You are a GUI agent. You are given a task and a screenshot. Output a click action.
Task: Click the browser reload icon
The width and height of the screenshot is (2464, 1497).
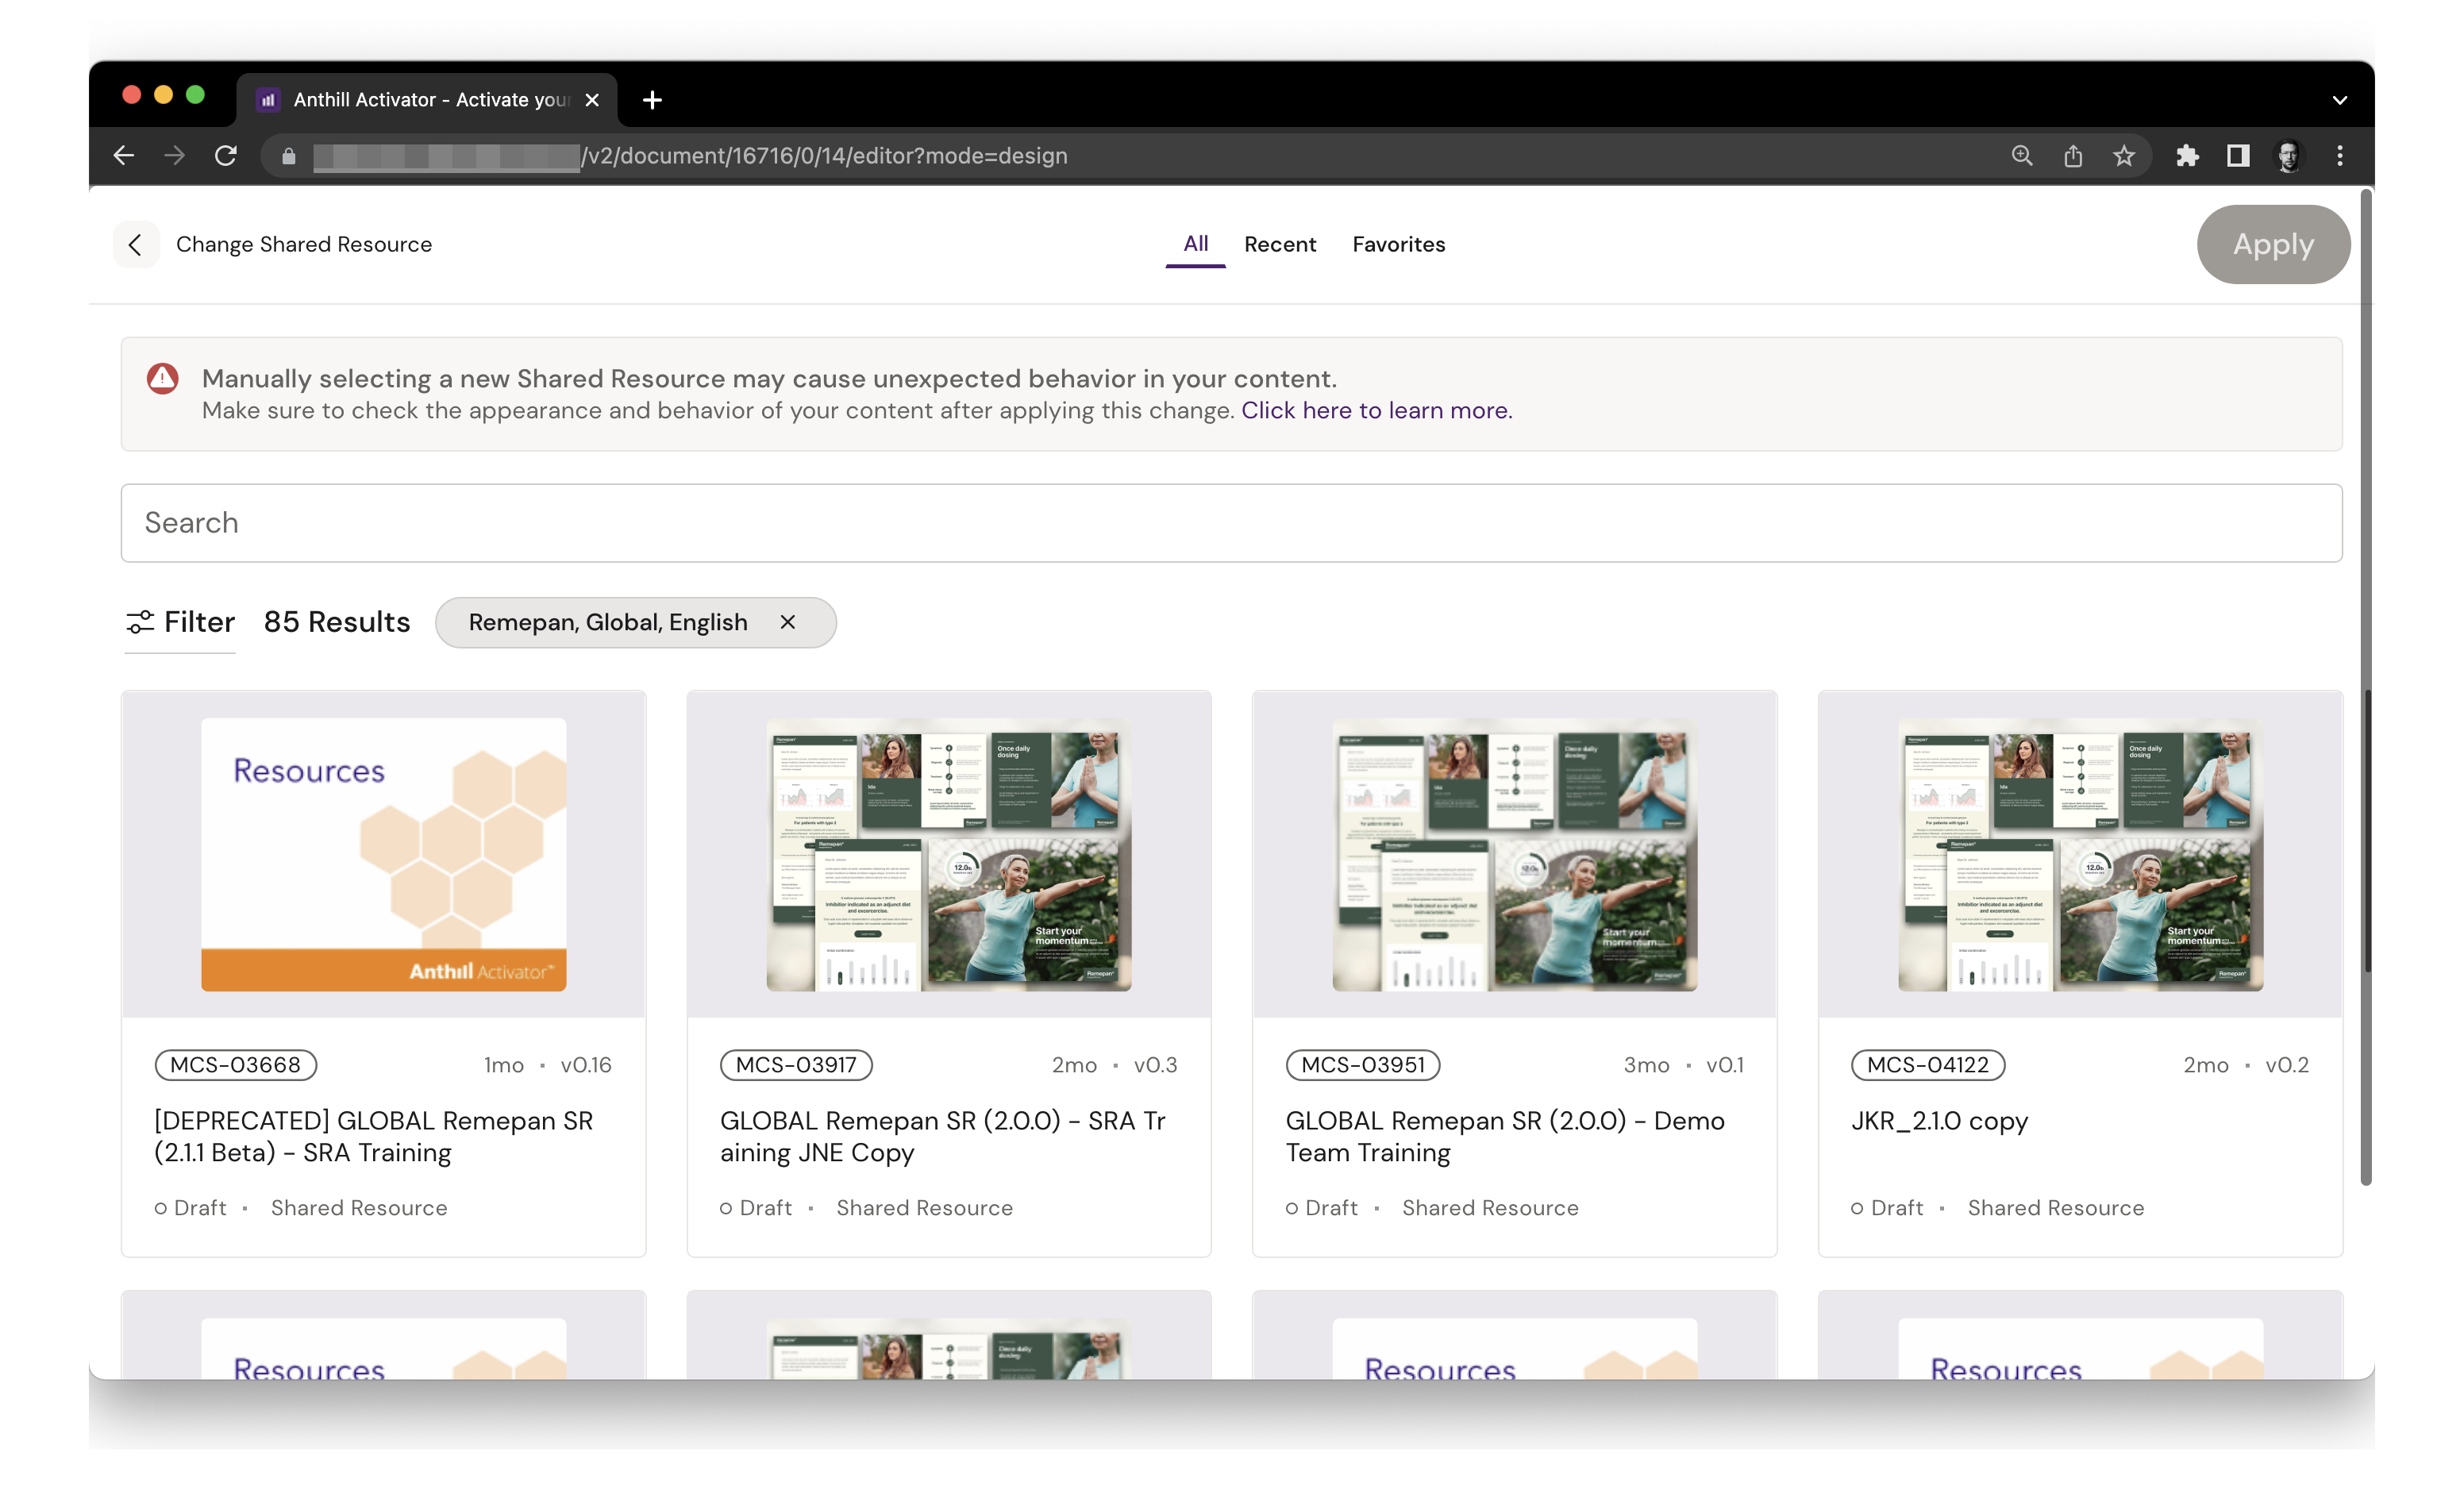coord(226,156)
